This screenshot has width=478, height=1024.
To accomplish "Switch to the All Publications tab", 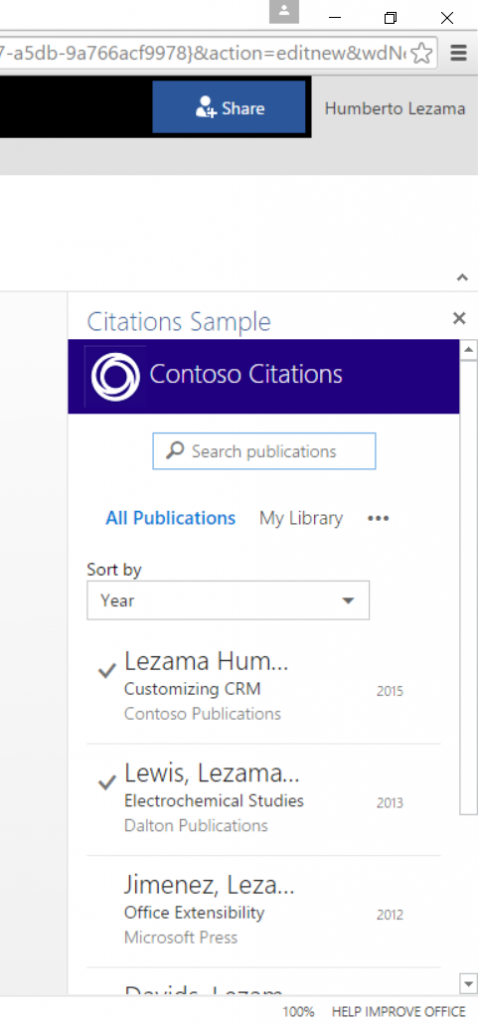I will tap(170, 518).
